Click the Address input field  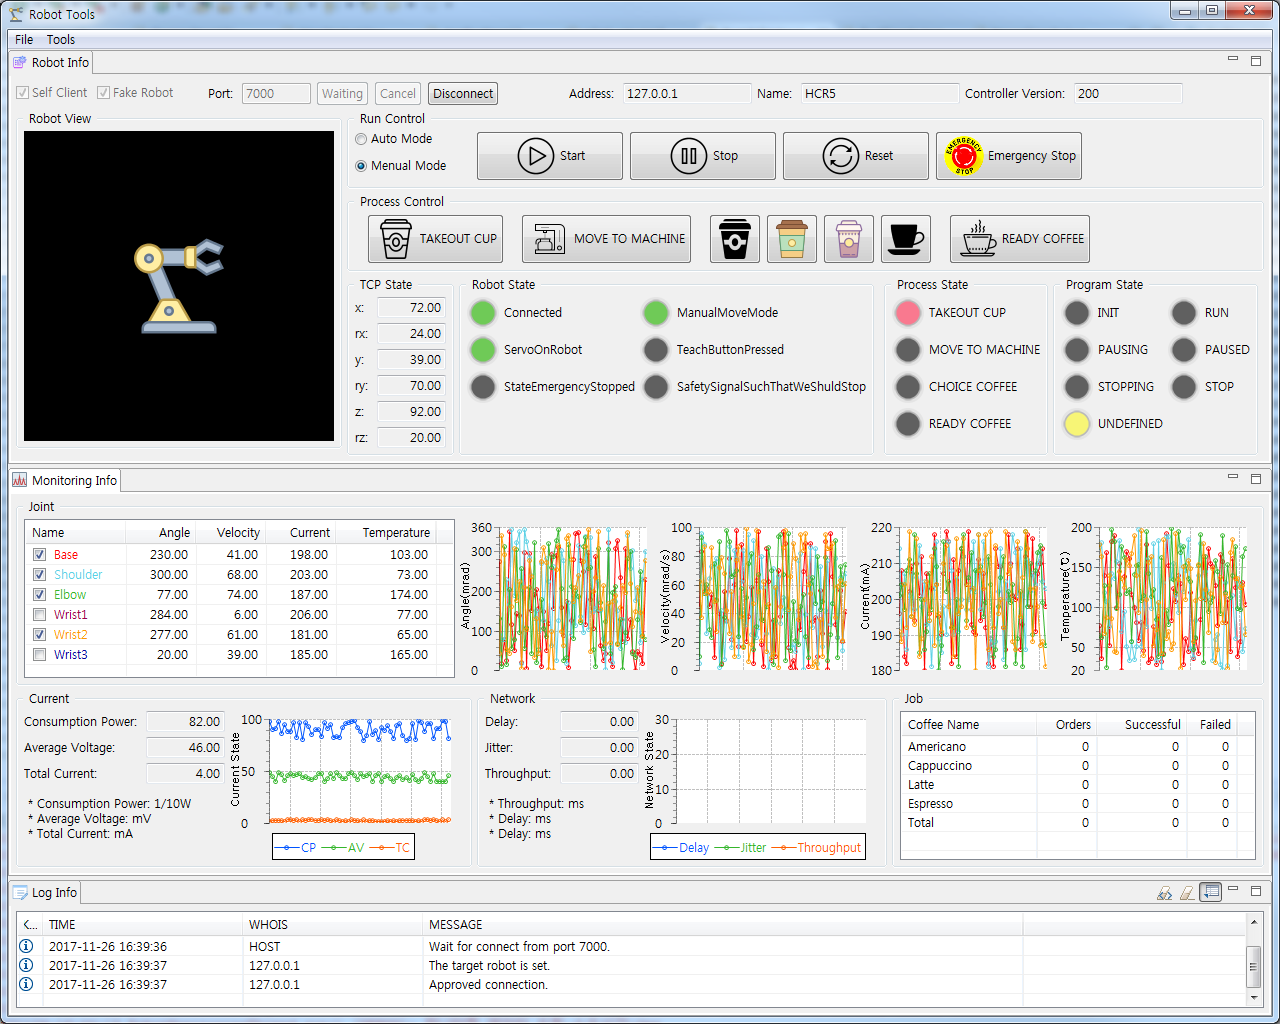pyautogui.click(x=686, y=94)
